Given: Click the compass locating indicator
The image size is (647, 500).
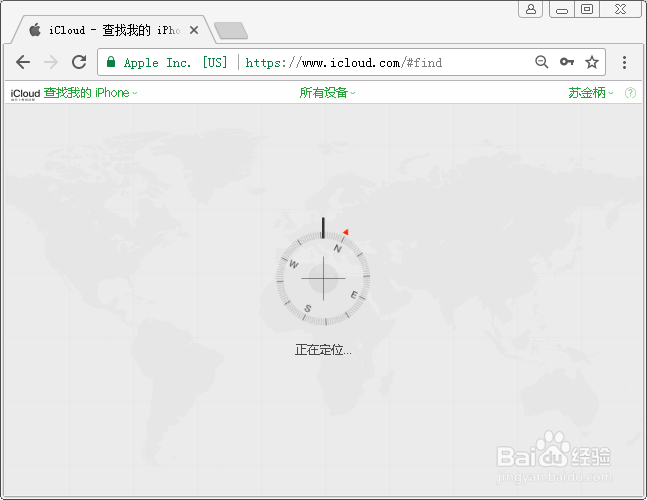Looking at the screenshot, I should pyautogui.click(x=323, y=278).
